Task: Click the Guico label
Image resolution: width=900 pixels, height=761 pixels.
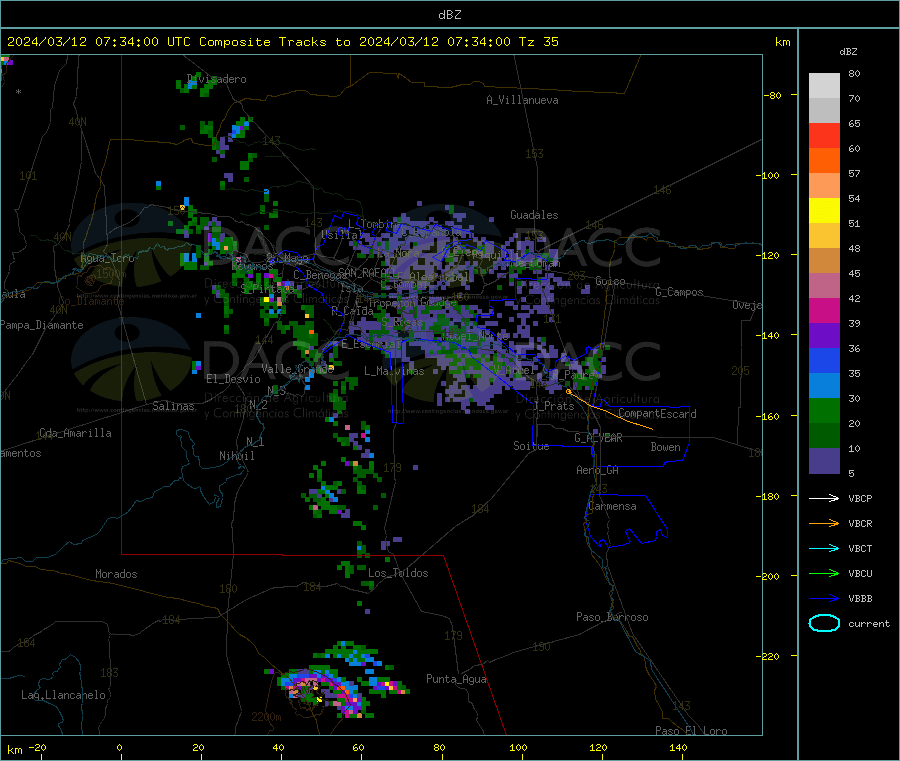Action: click(610, 281)
